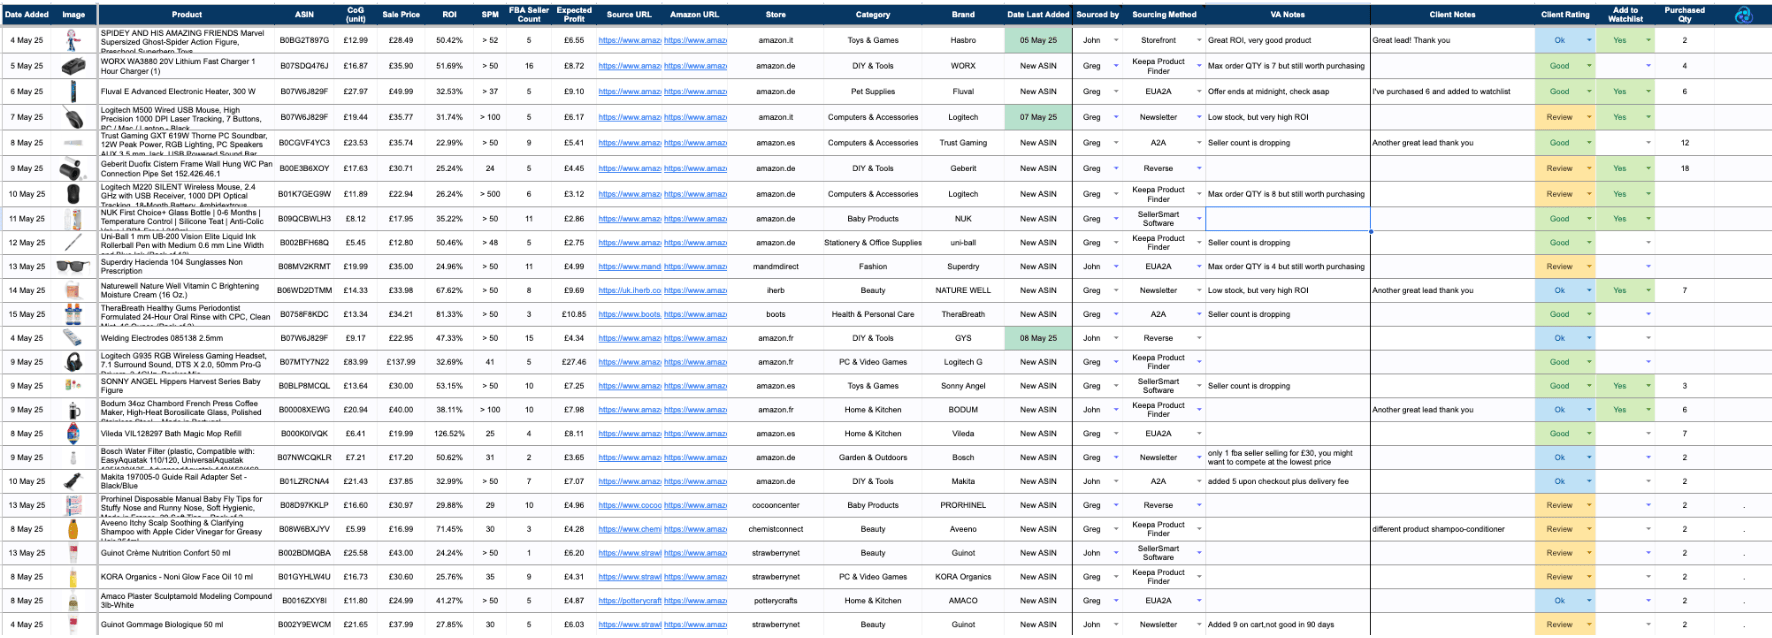The width and height of the screenshot is (1772, 638).
Task: Open the Logitech G935 headset product image
Action: [x=73, y=362]
